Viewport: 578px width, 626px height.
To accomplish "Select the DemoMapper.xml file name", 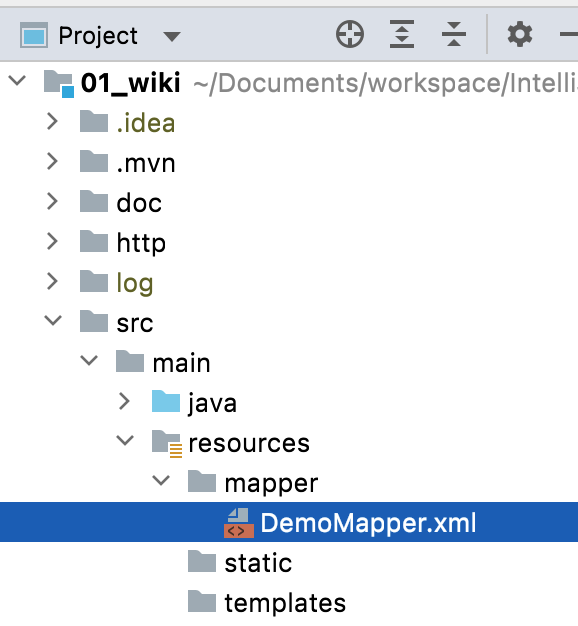I will point(368,523).
